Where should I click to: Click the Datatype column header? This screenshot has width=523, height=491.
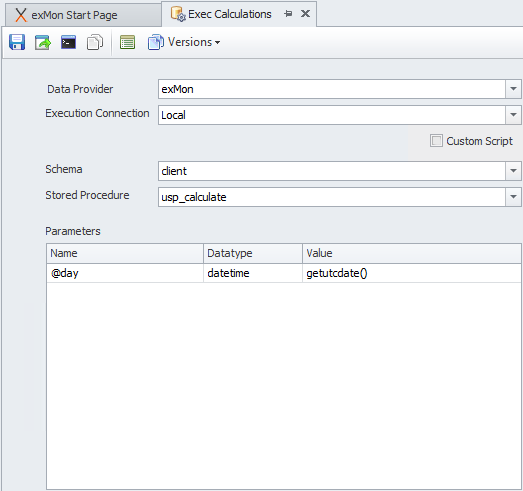[253, 253]
